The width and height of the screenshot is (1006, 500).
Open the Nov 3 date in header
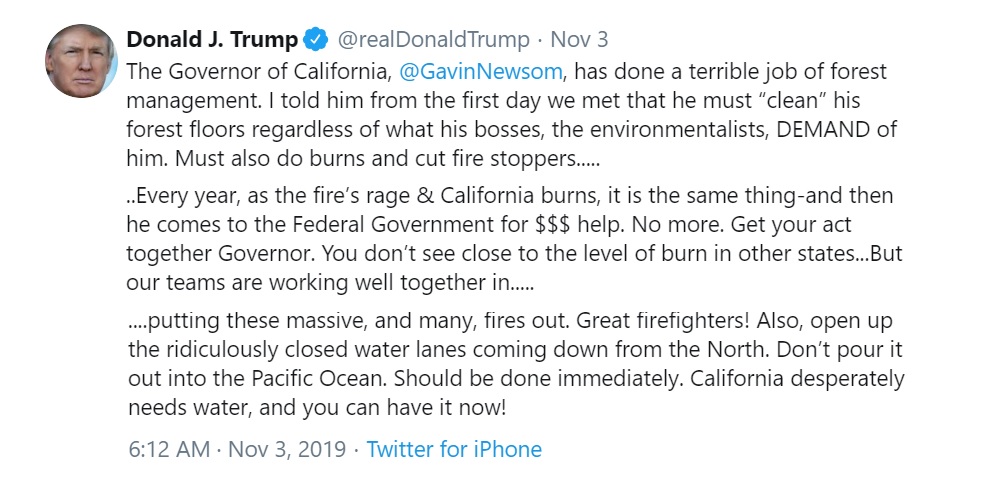(579, 40)
